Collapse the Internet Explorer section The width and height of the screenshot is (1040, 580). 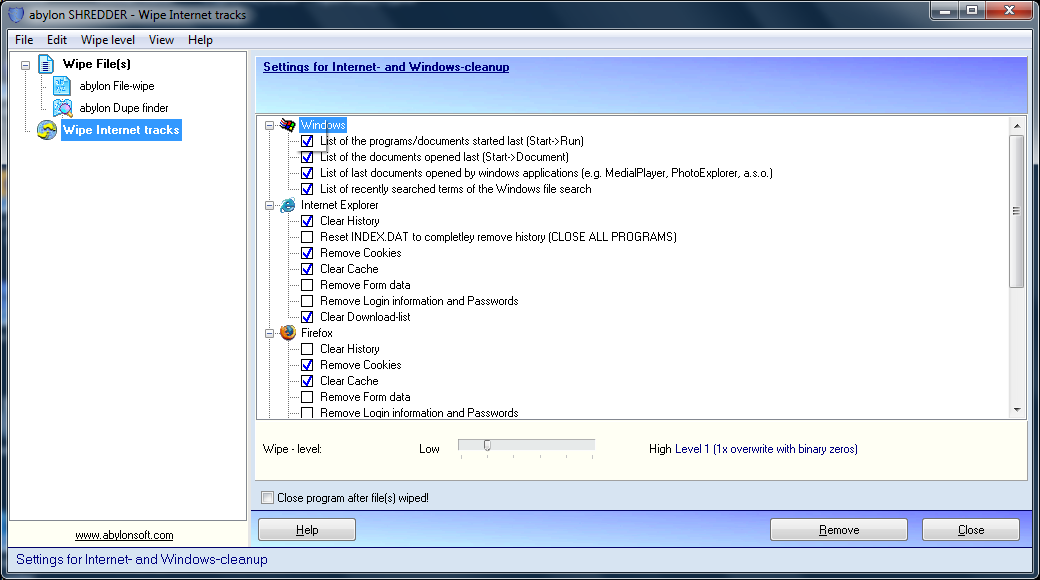(269, 206)
